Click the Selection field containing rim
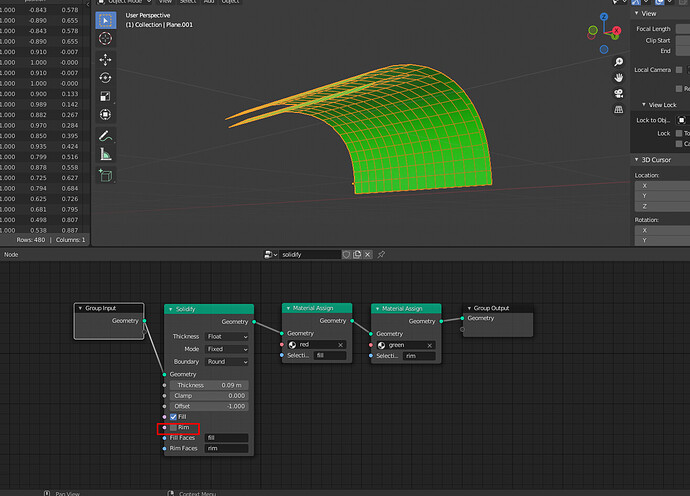The width and height of the screenshot is (690, 496). click(x=419, y=356)
